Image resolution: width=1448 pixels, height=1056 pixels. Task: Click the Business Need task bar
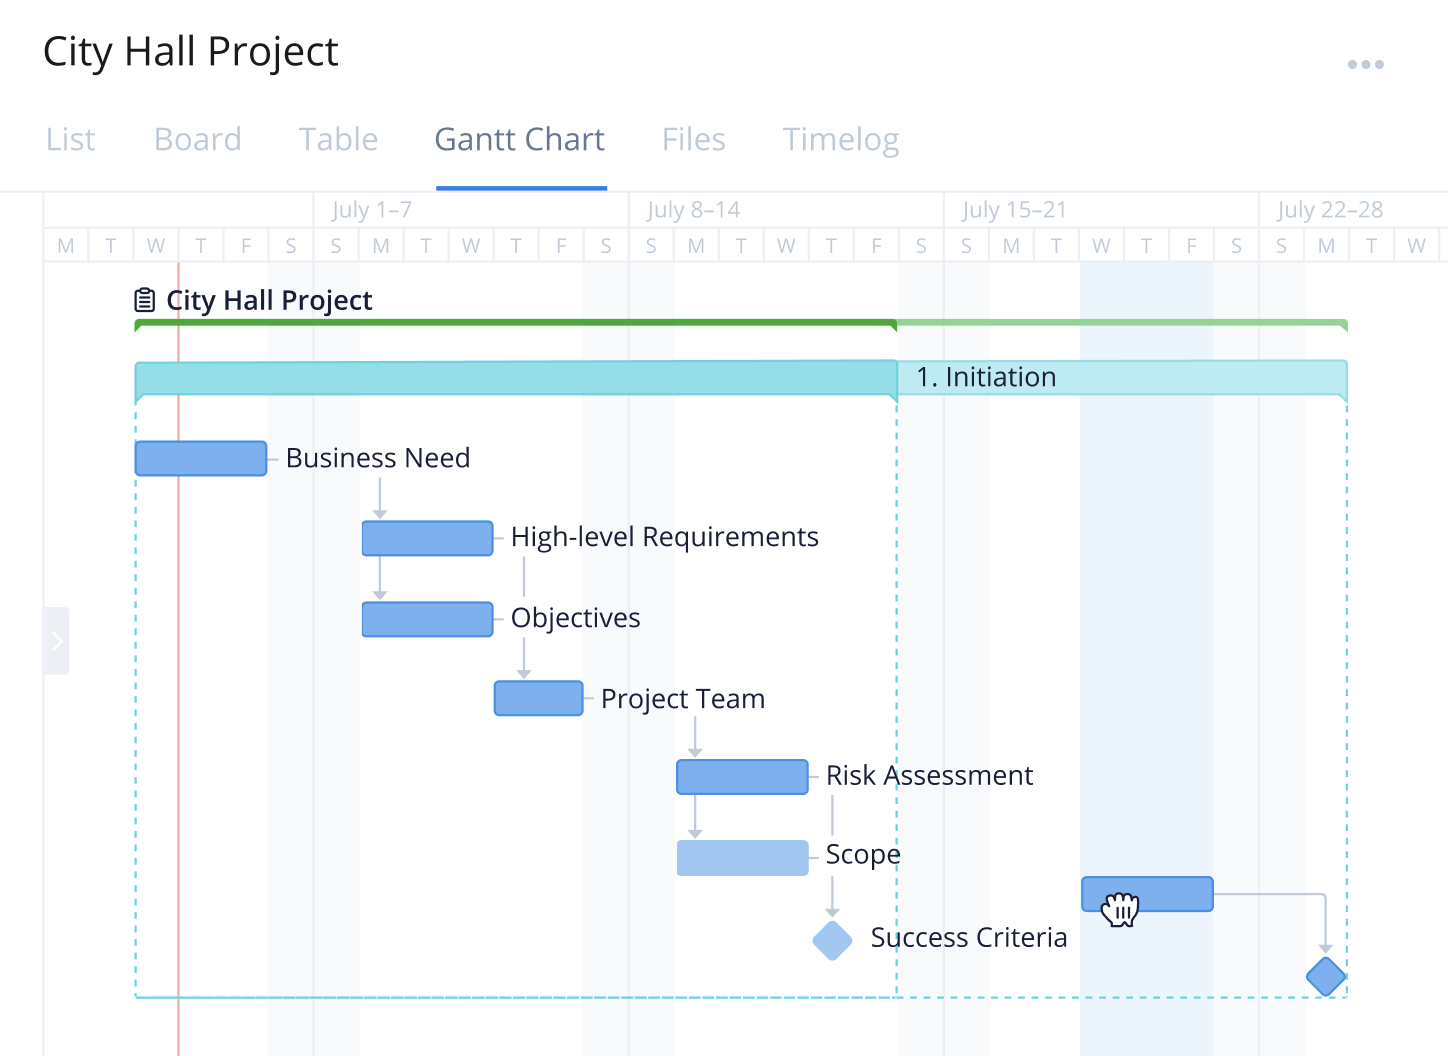(200, 457)
